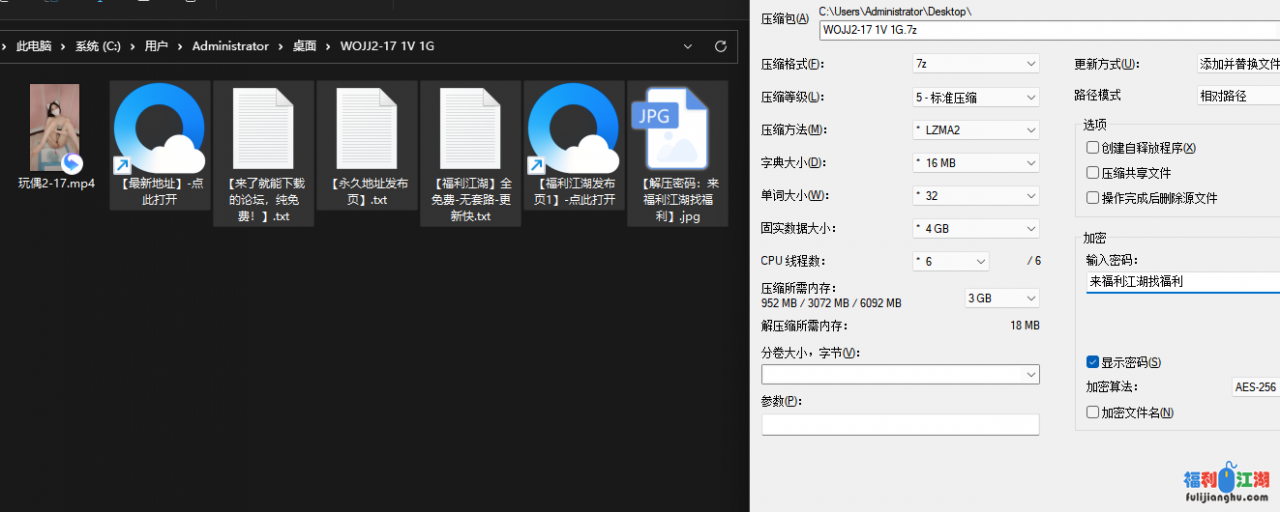Image resolution: width=1280 pixels, height=512 pixels.
Task: Uncheck the 显示密码 checkbox
Action: point(1093,362)
